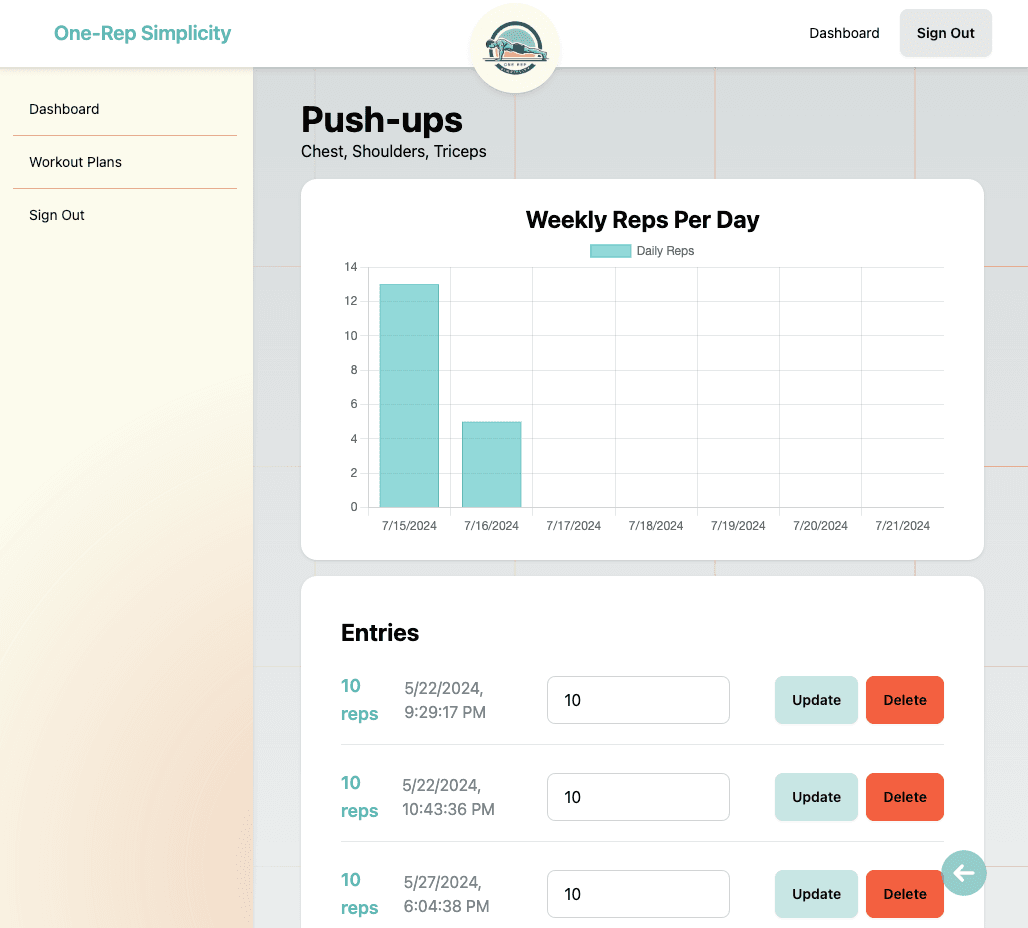Image resolution: width=1028 pixels, height=928 pixels.
Task: Click the 7/16/2024 bar in chart
Action: point(491,464)
